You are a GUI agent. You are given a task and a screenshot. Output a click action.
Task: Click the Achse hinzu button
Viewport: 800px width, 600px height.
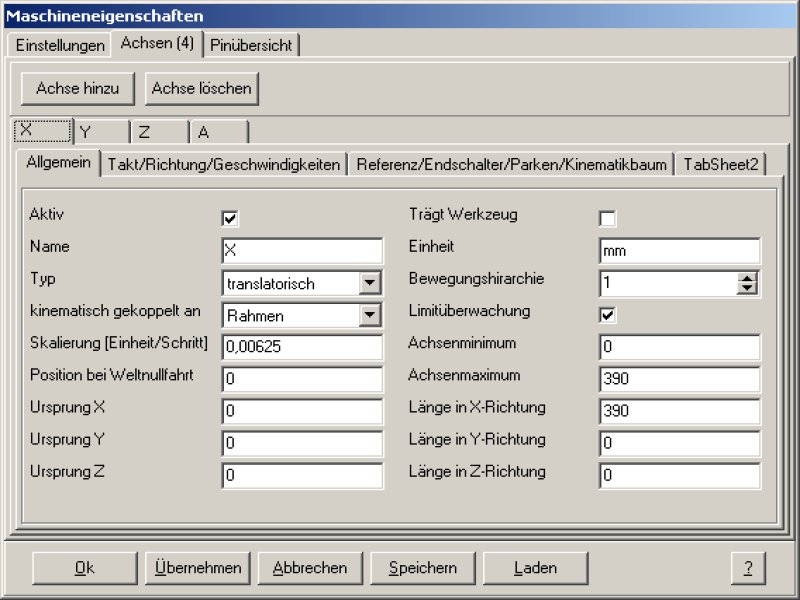click(x=78, y=88)
